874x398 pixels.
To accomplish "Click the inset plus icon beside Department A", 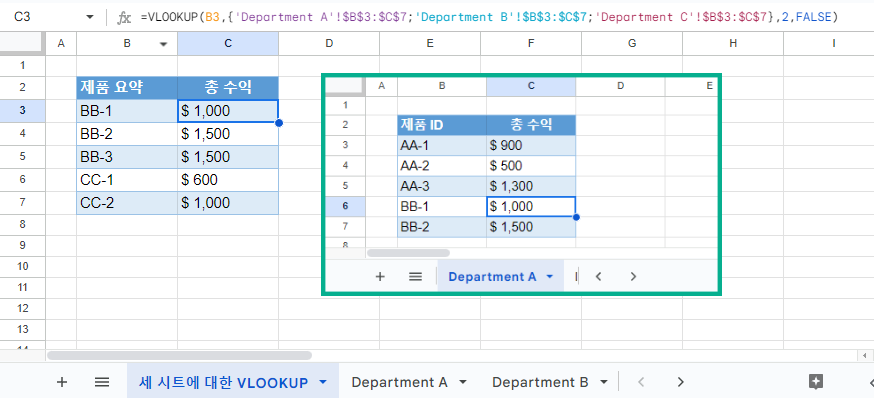I will pos(380,276).
